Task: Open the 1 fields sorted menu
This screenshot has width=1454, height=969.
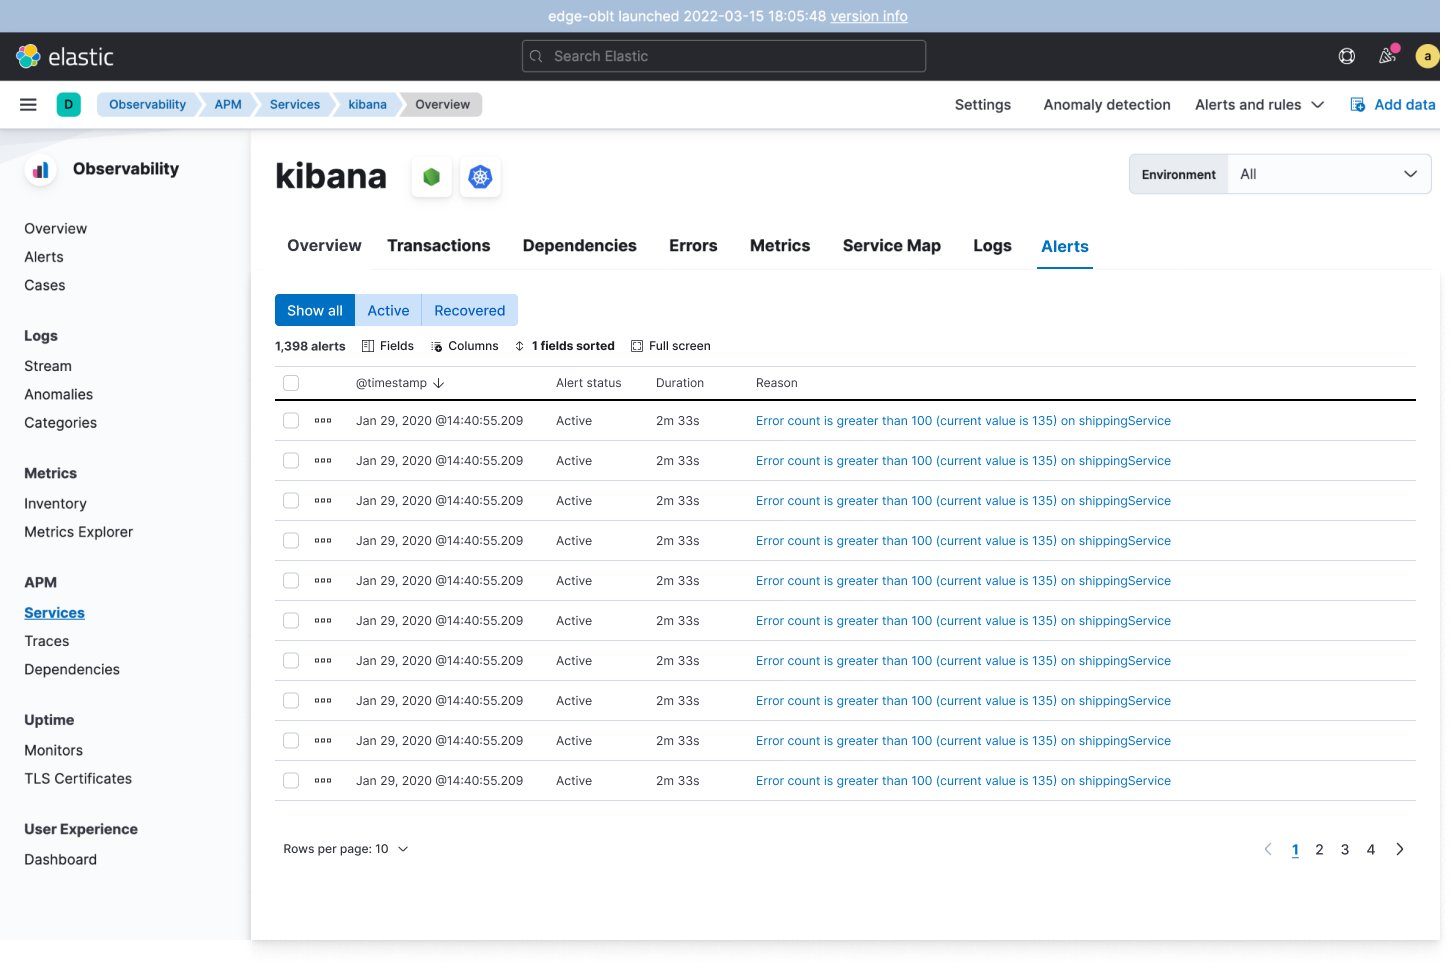Action: tap(565, 346)
